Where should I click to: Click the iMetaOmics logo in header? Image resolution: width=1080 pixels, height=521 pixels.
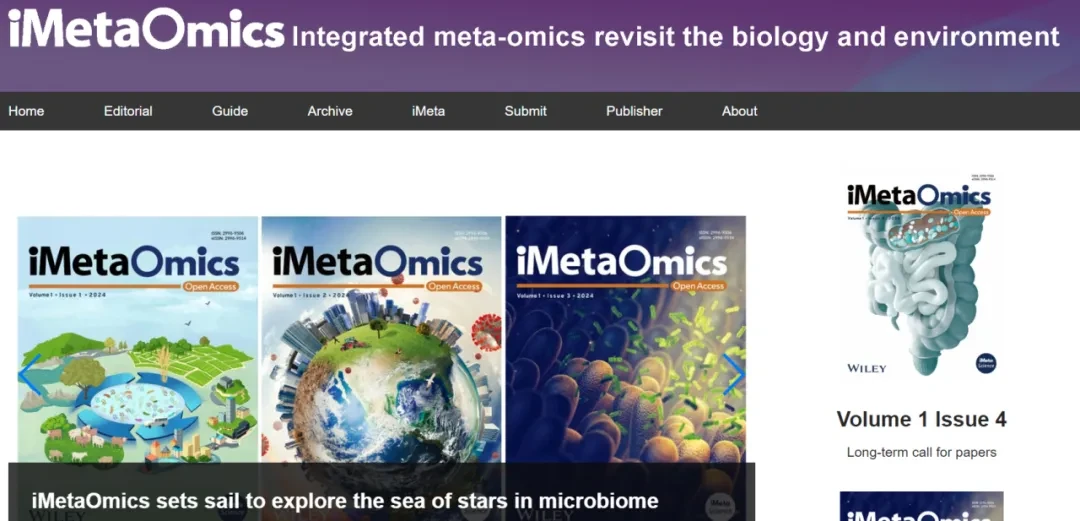(x=146, y=30)
